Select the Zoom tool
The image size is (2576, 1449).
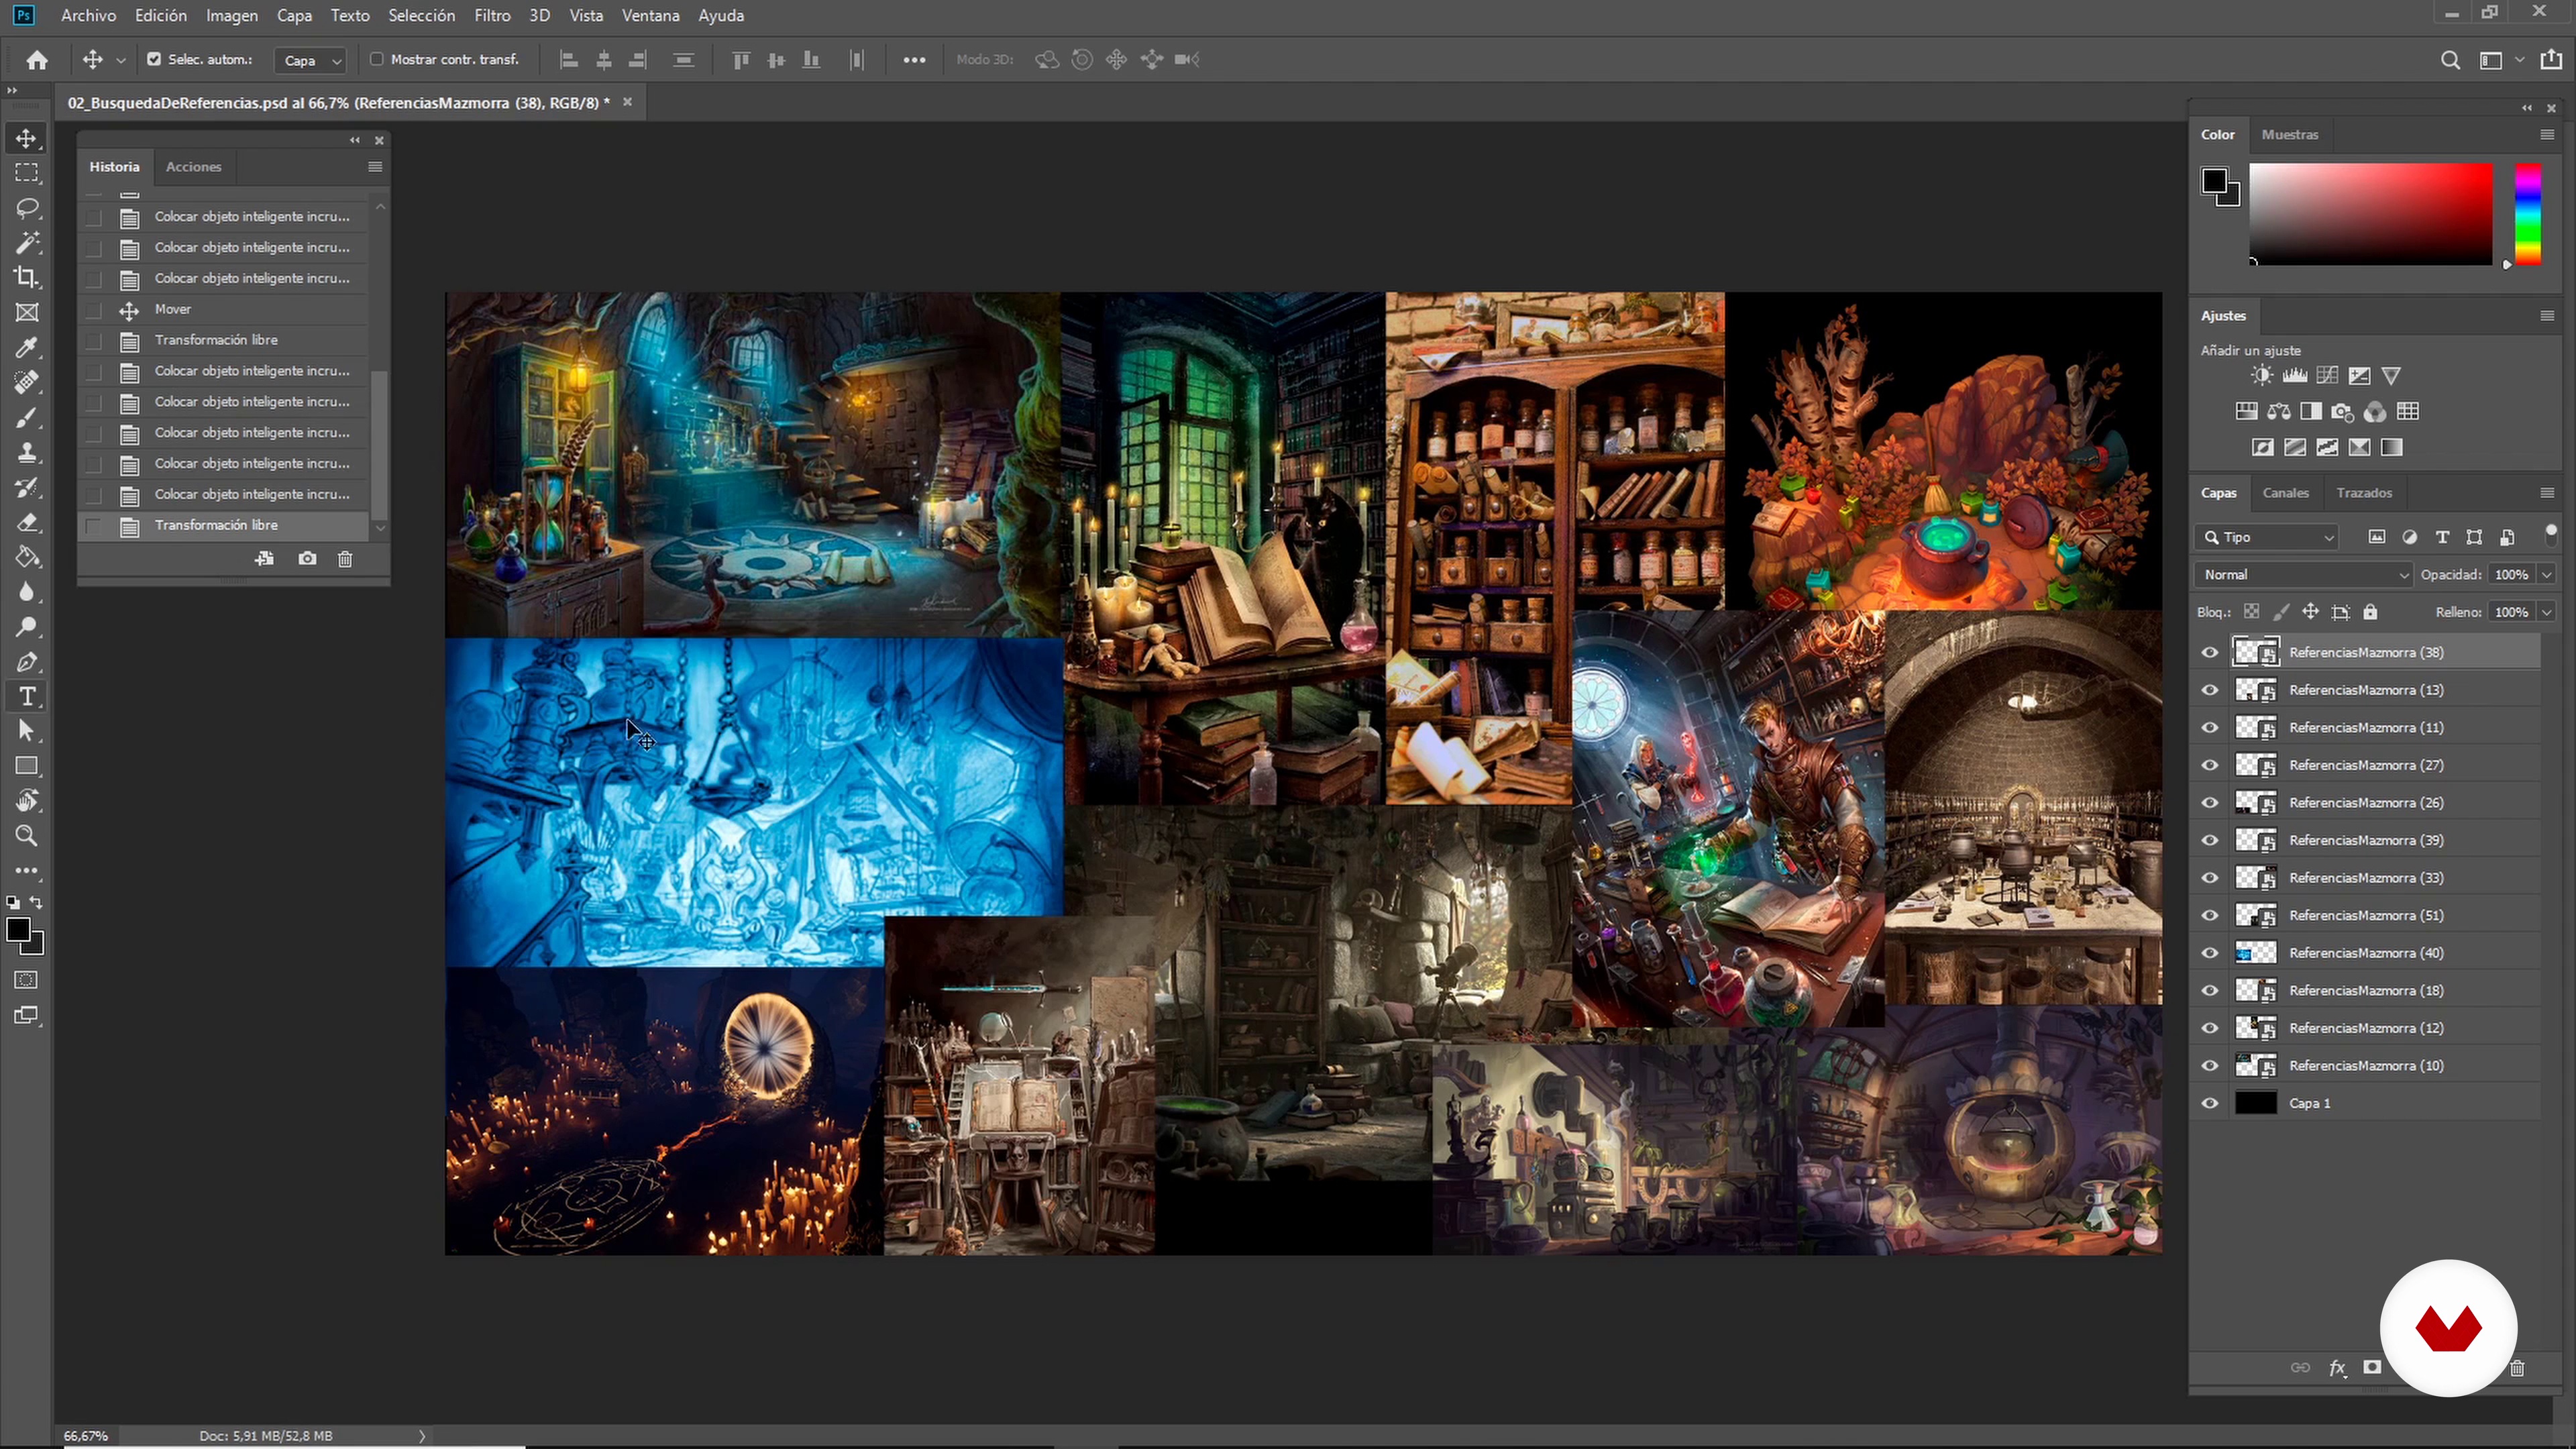(27, 836)
